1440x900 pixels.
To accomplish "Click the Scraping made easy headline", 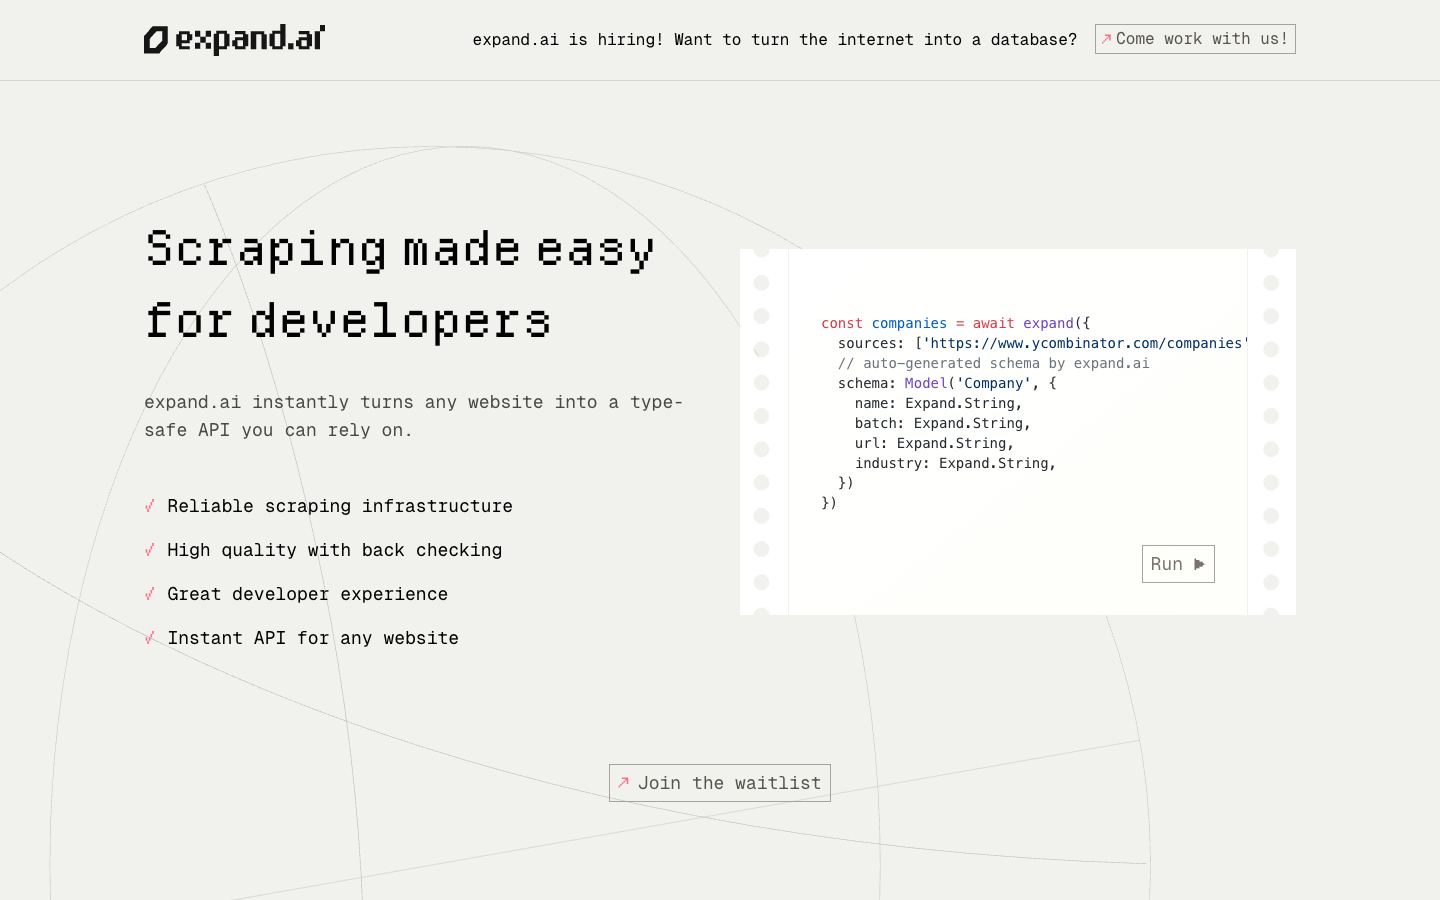I will (400, 285).
